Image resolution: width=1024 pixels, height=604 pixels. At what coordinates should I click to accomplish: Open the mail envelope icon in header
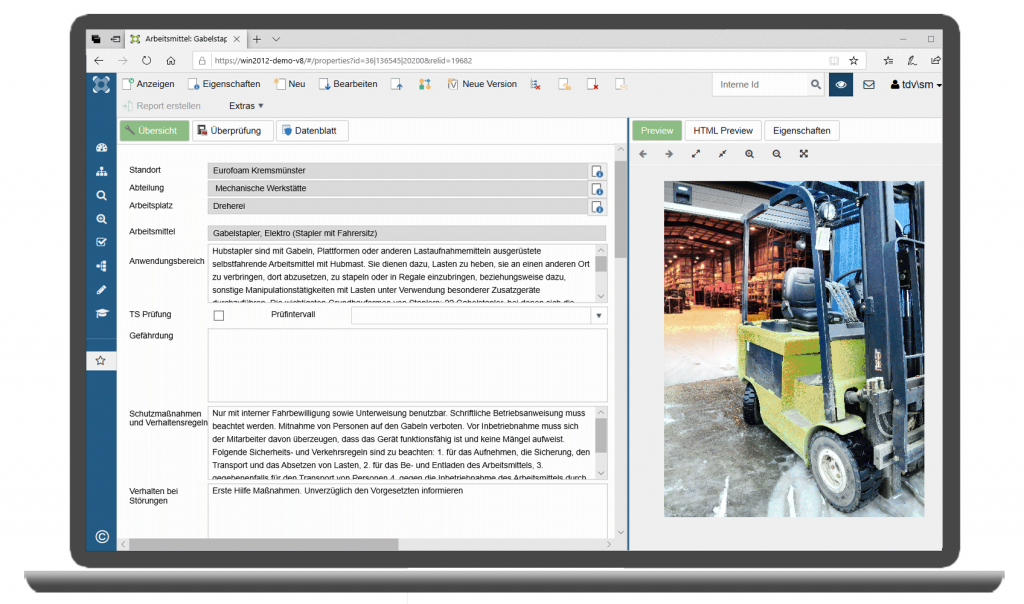pyautogui.click(x=869, y=84)
